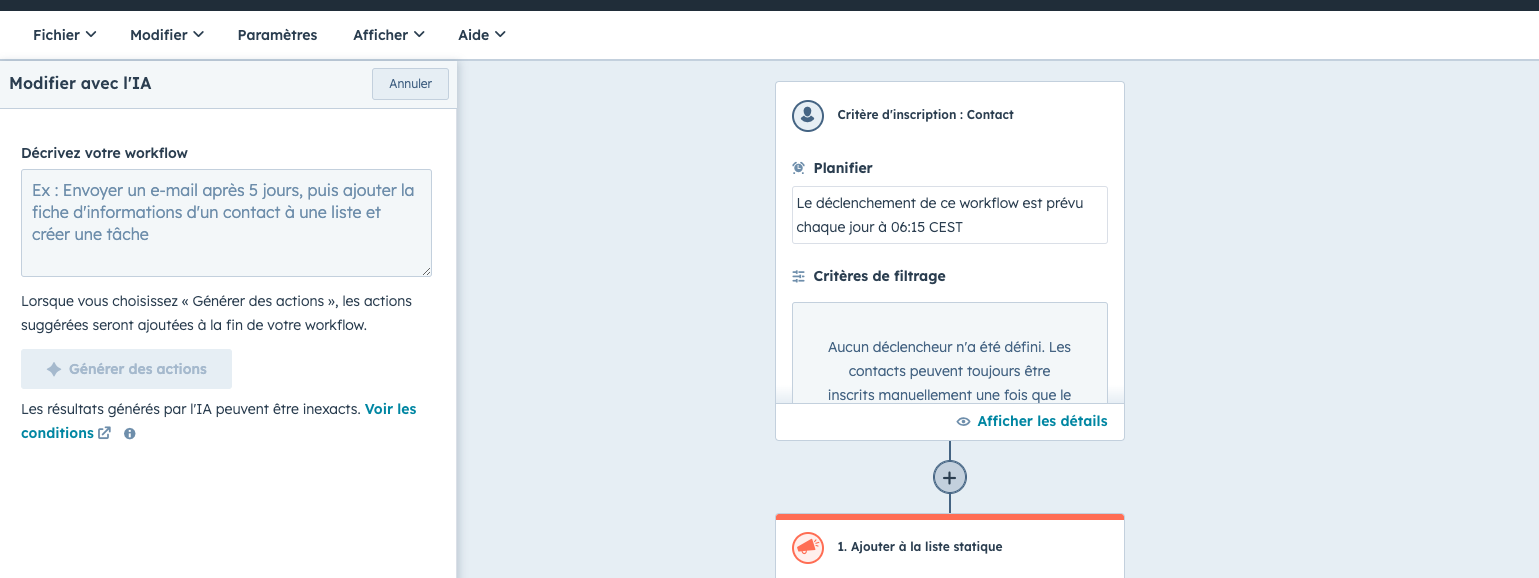Click the Fichier dropdown chevron

click(x=91, y=34)
